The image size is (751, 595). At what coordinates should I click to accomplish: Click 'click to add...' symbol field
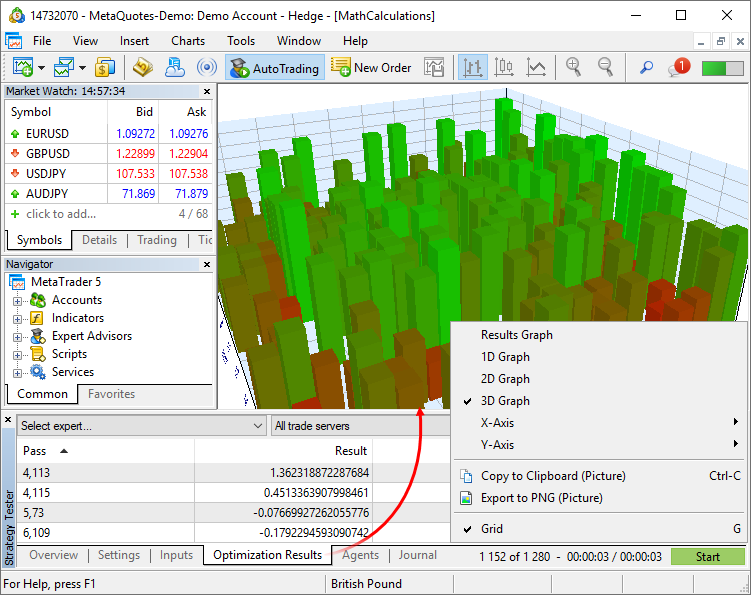61,214
